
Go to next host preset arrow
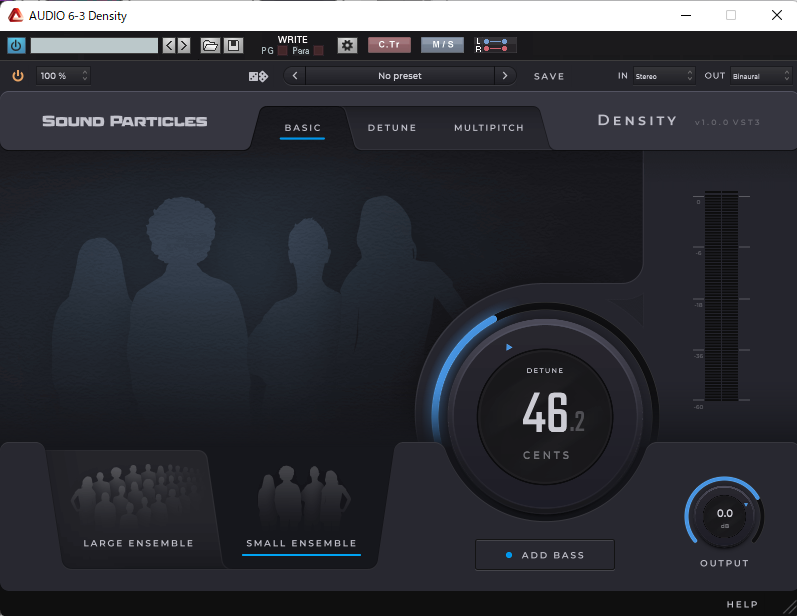[184, 46]
